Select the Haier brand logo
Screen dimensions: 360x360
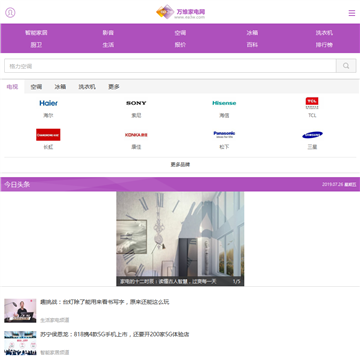coord(48,103)
